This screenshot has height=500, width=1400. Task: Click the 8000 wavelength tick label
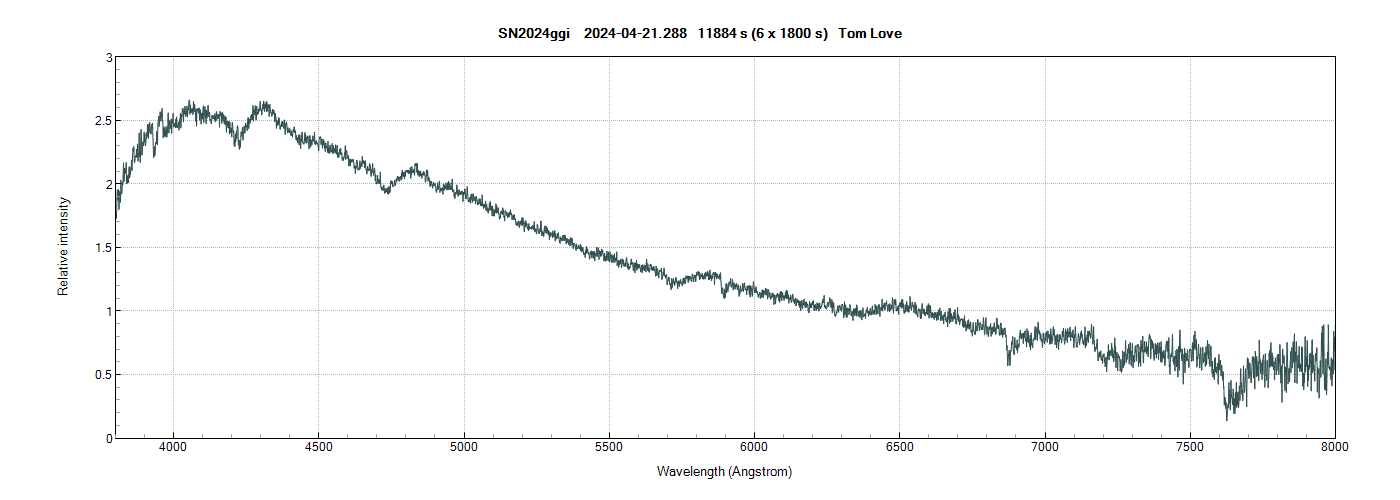click(1334, 449)
